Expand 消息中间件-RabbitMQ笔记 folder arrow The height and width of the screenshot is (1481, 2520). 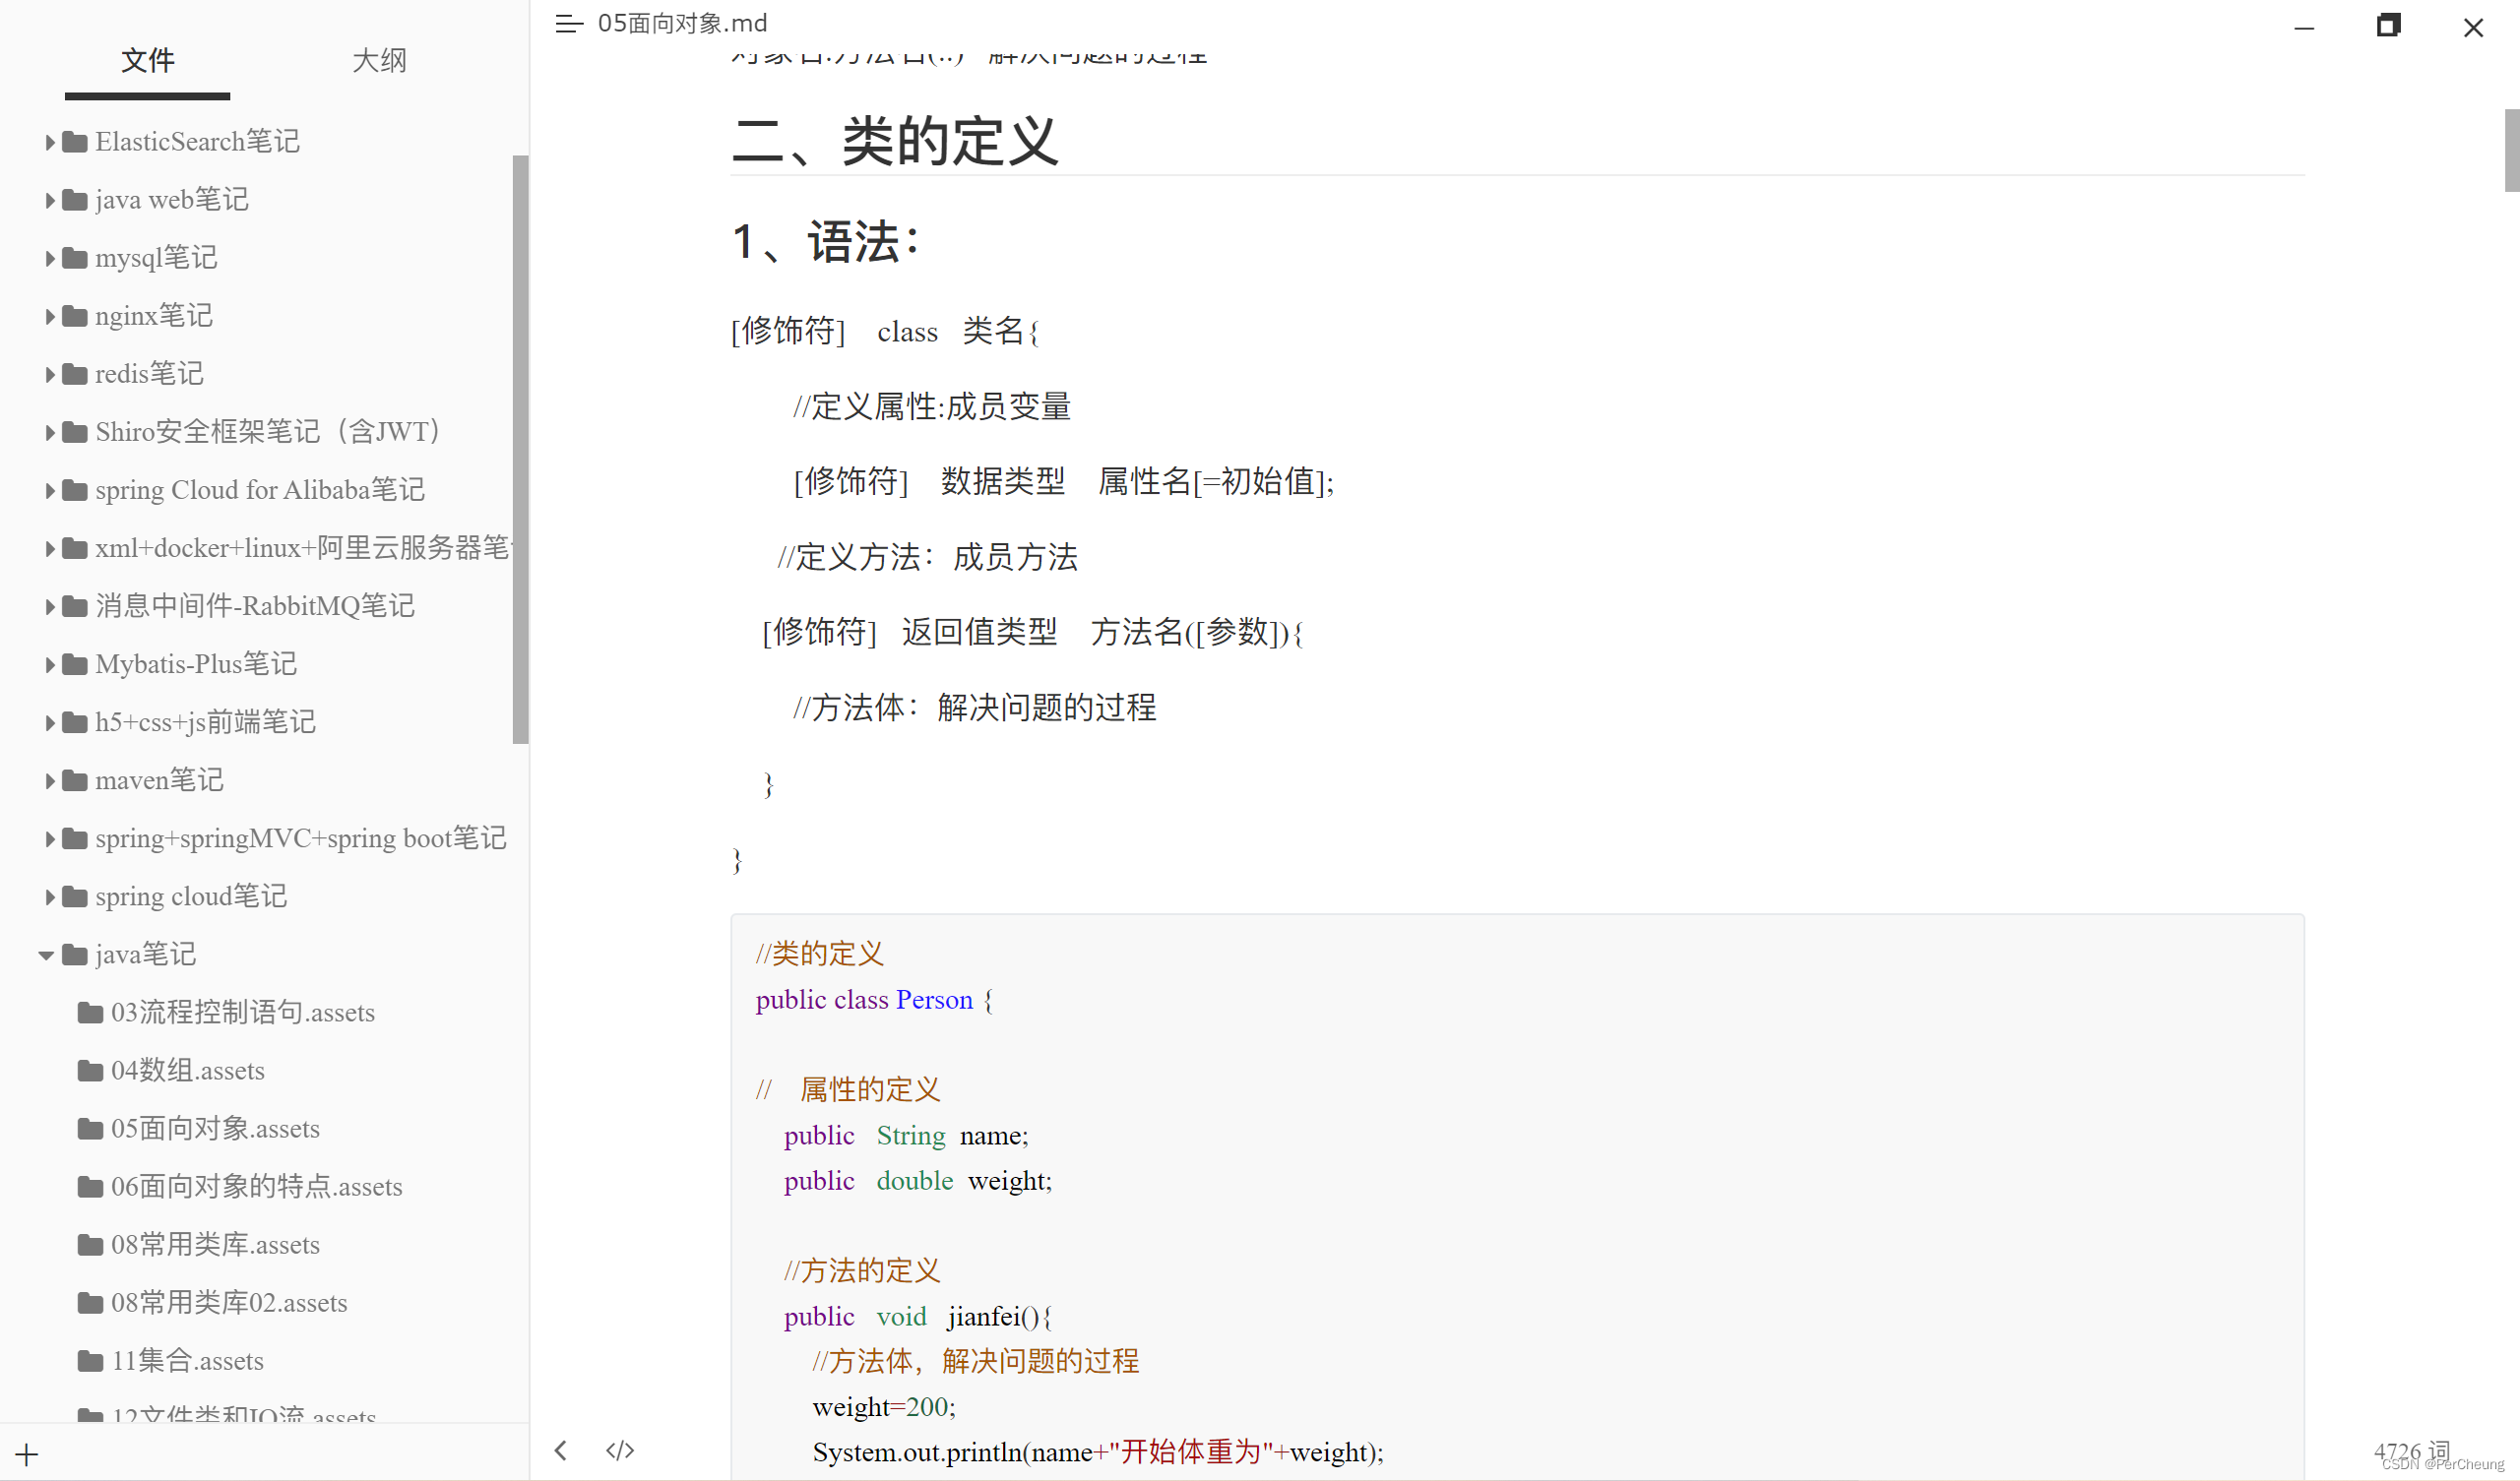click(49, 606)
